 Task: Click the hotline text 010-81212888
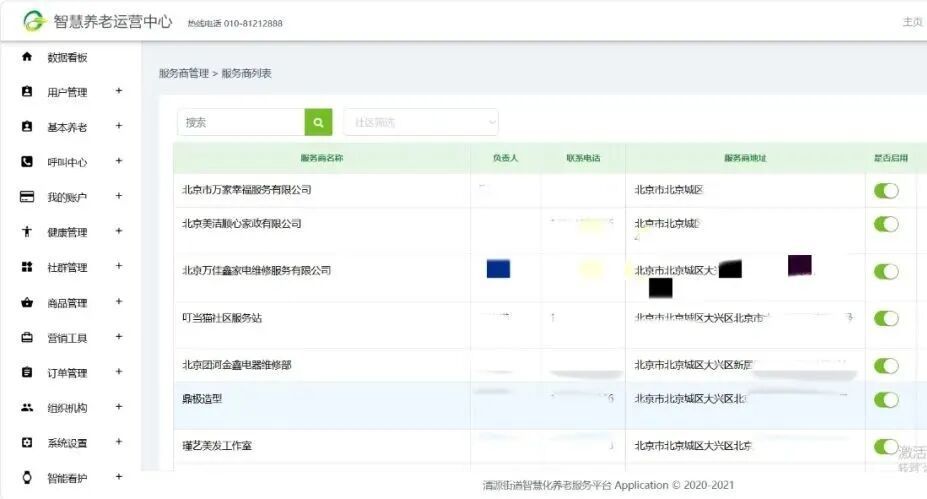pos(253,23)
